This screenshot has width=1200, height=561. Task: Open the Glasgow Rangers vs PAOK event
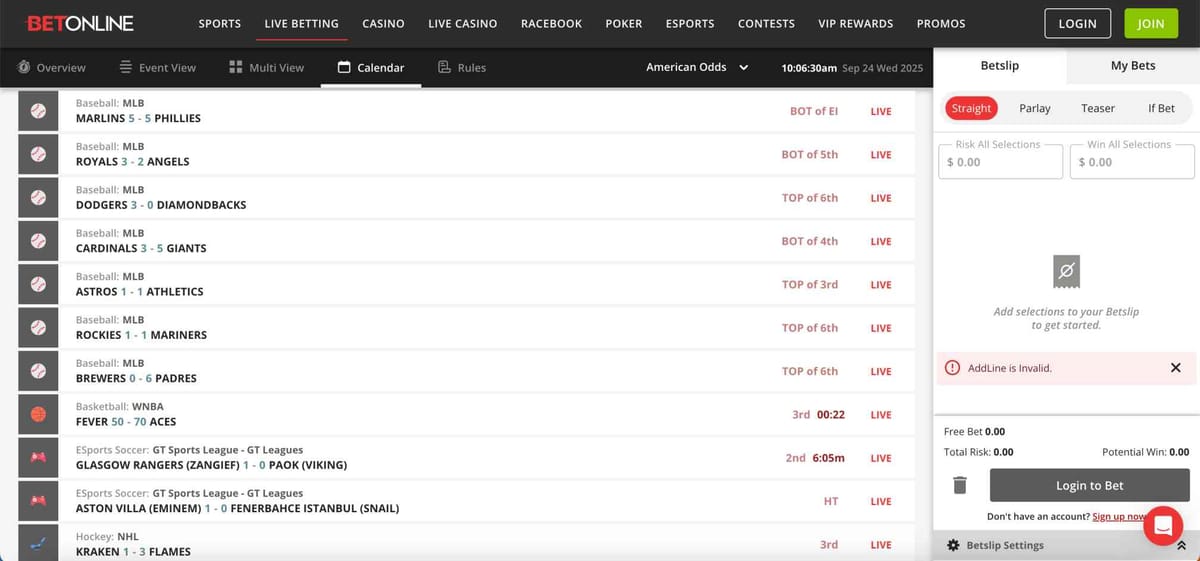pyautogui.click(x=466, y=457)
